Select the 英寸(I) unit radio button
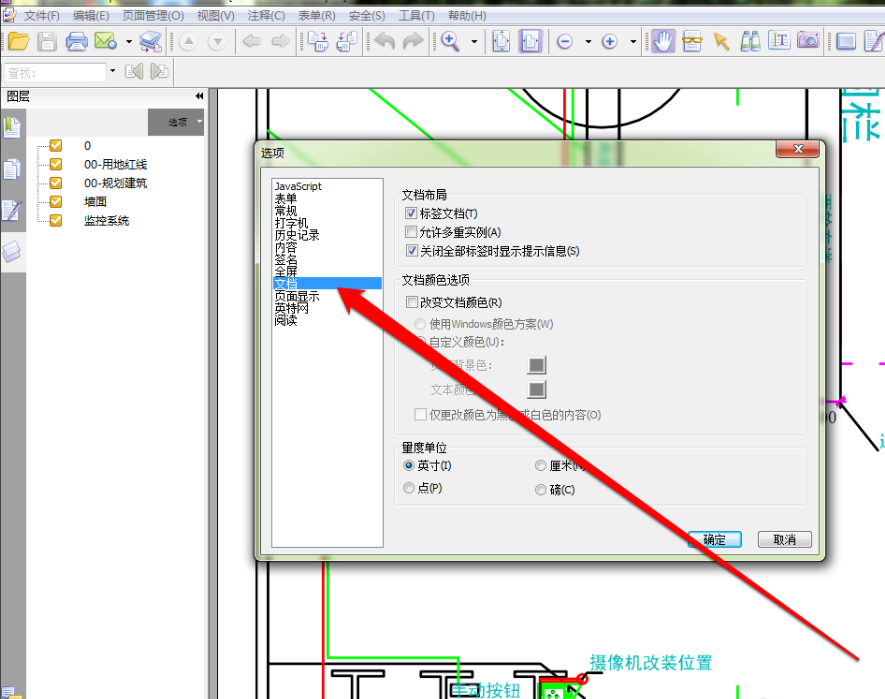 click(409, 466)
